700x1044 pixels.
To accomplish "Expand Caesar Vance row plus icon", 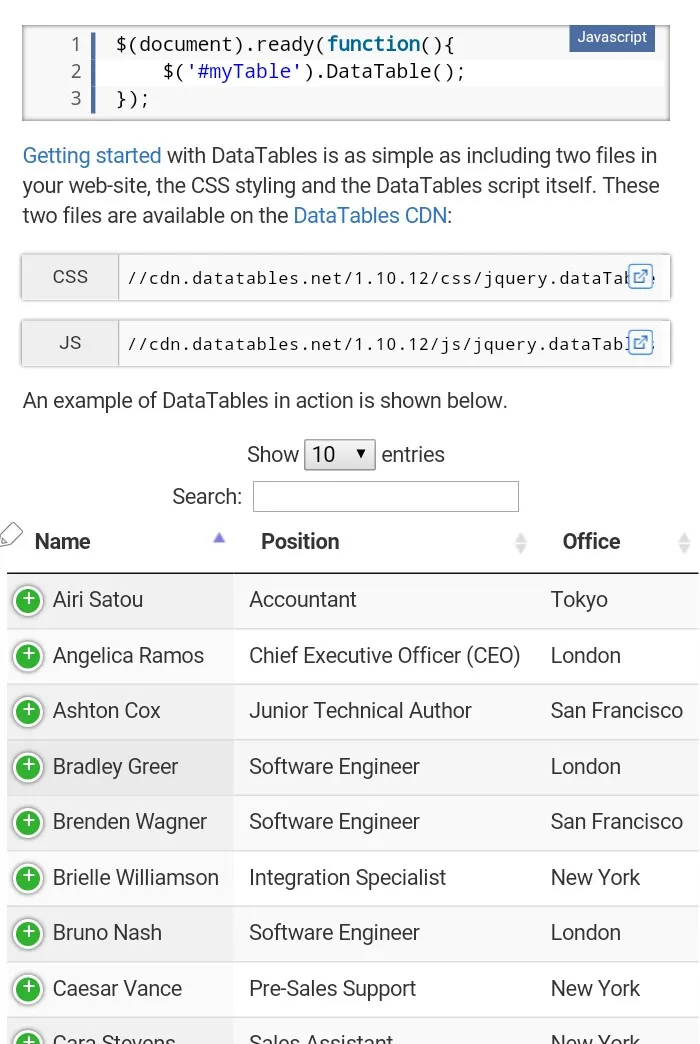I will coord(28,989).
